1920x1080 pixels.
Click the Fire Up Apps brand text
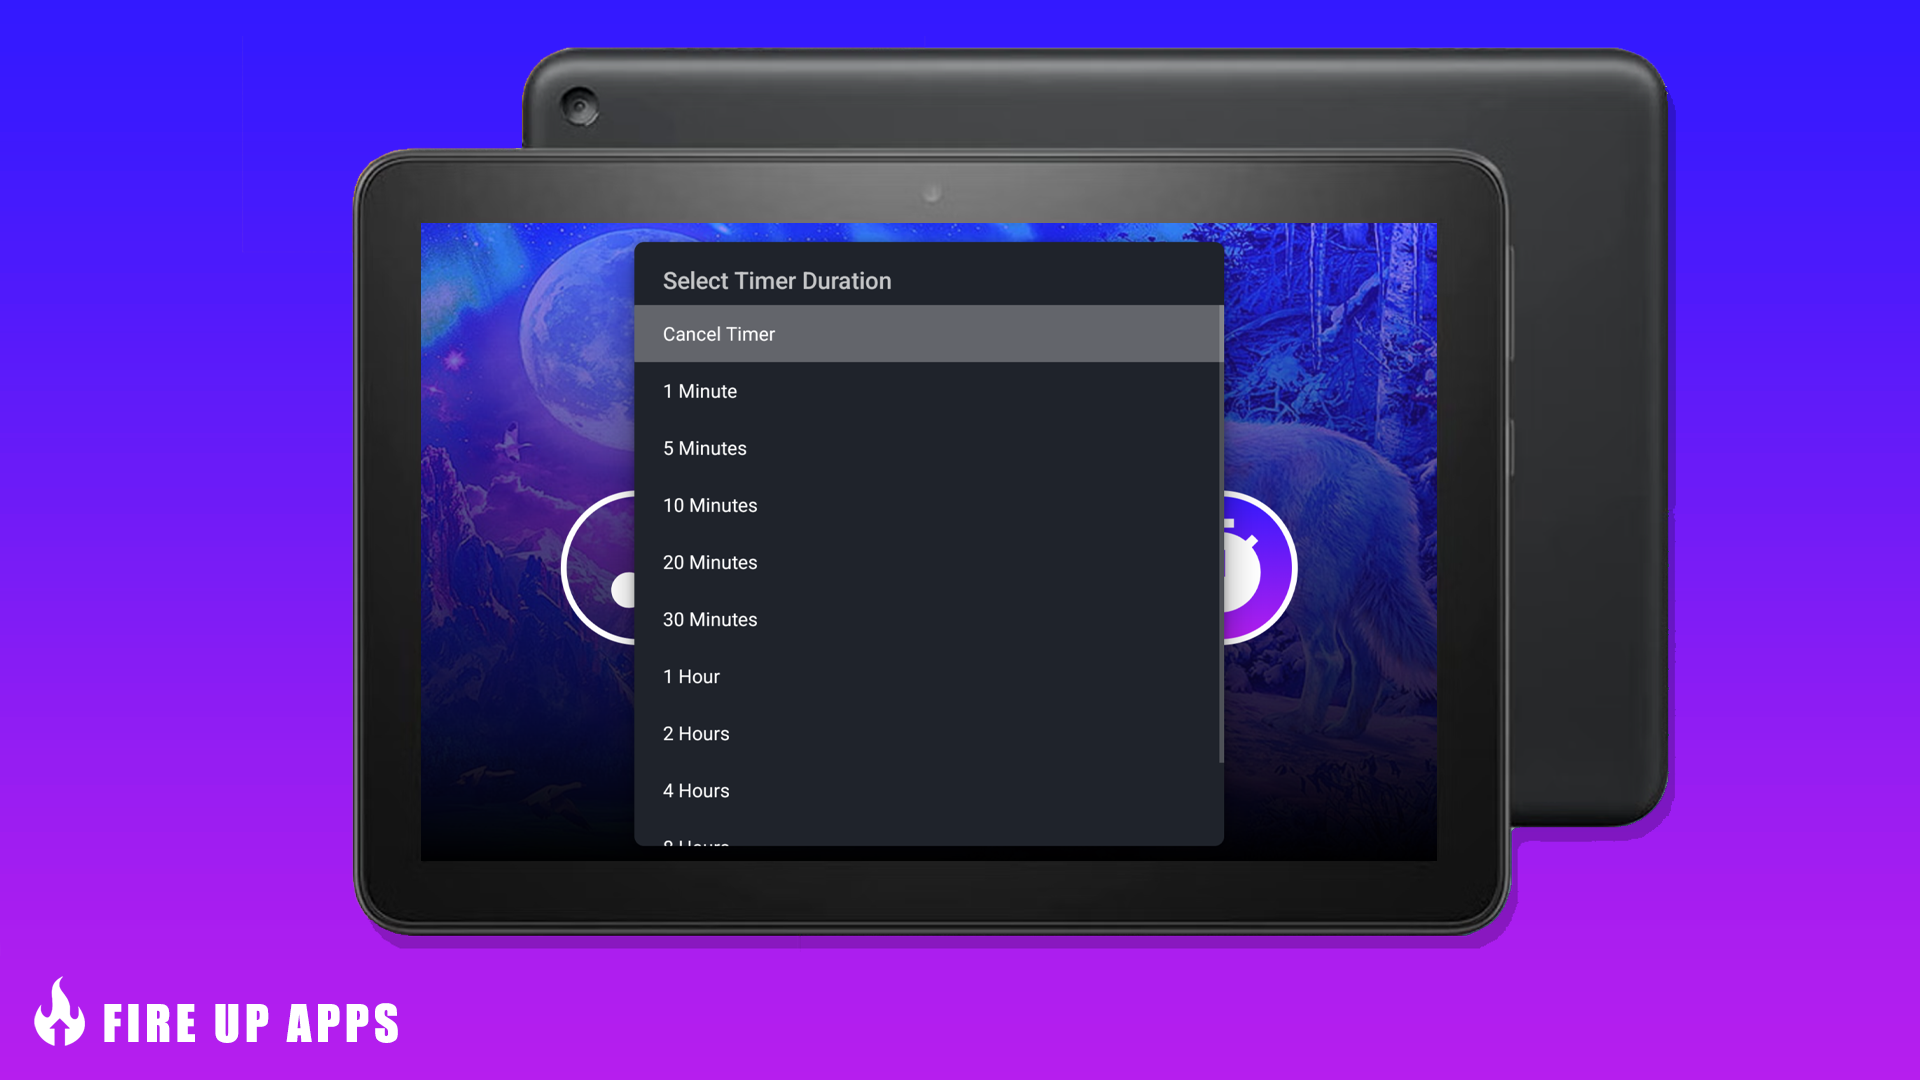click(x=251, y=1023)
